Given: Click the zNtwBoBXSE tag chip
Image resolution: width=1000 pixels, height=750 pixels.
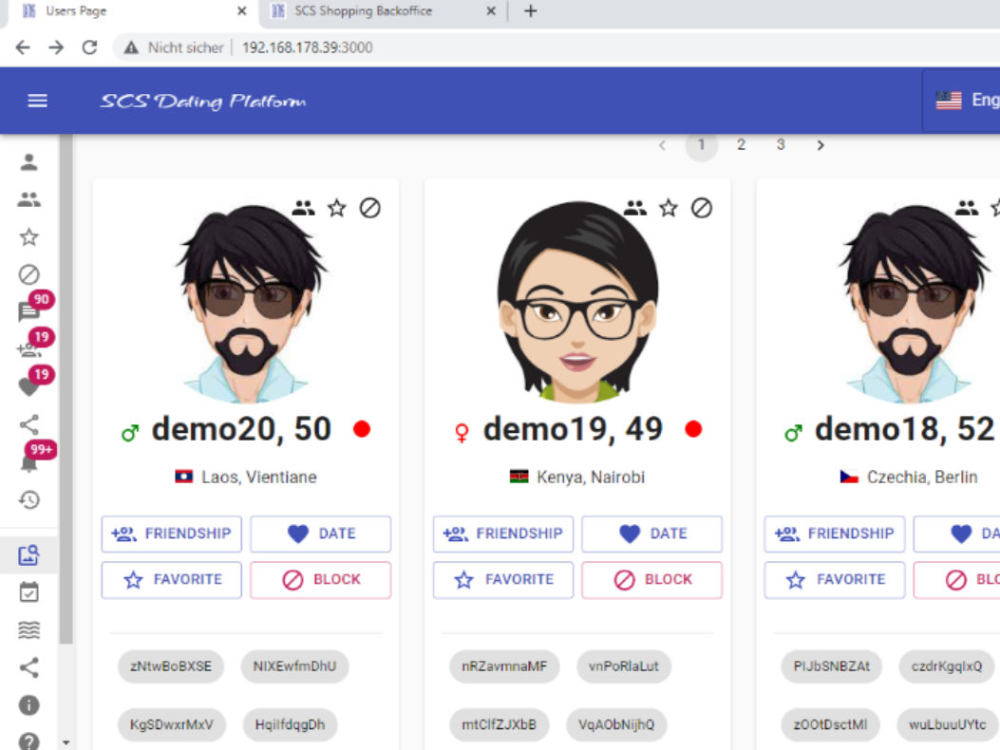Looking at the screenshot, I should [x=171, y=666].
